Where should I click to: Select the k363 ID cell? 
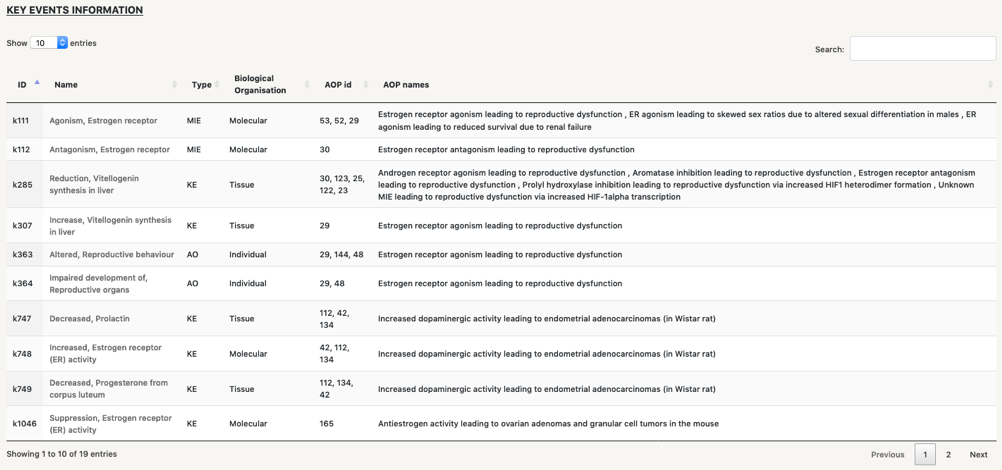pos(25,255)
